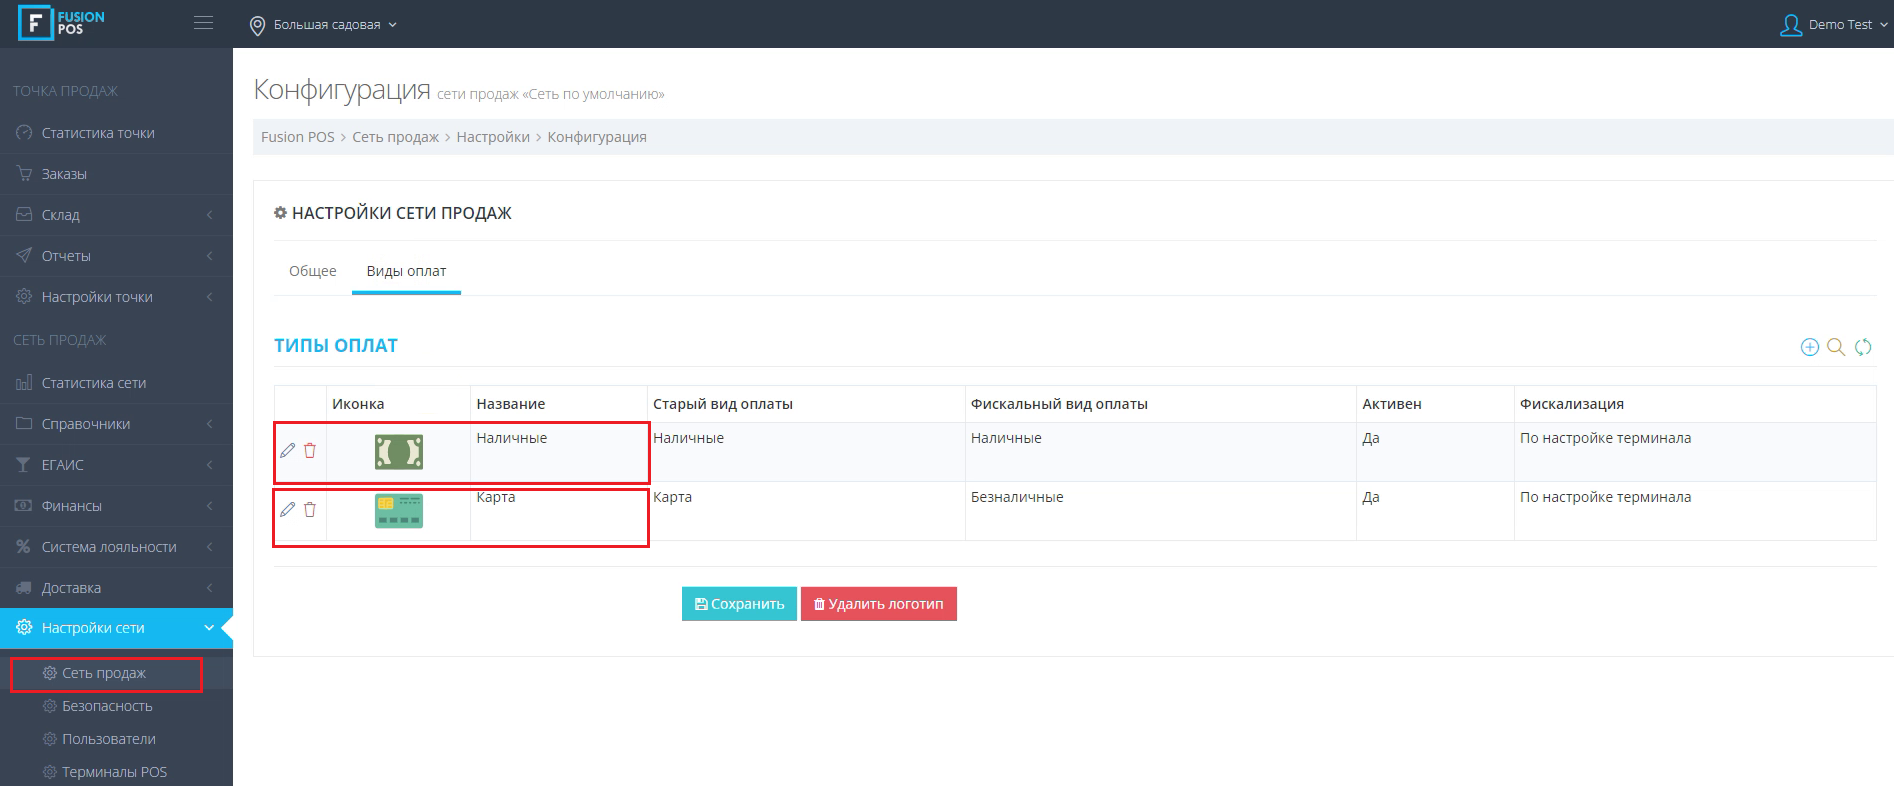Click the Наличные cash icon thumbnail
Image resolution: width=1894 pixels, height=786 pixels.
[398, 452]
